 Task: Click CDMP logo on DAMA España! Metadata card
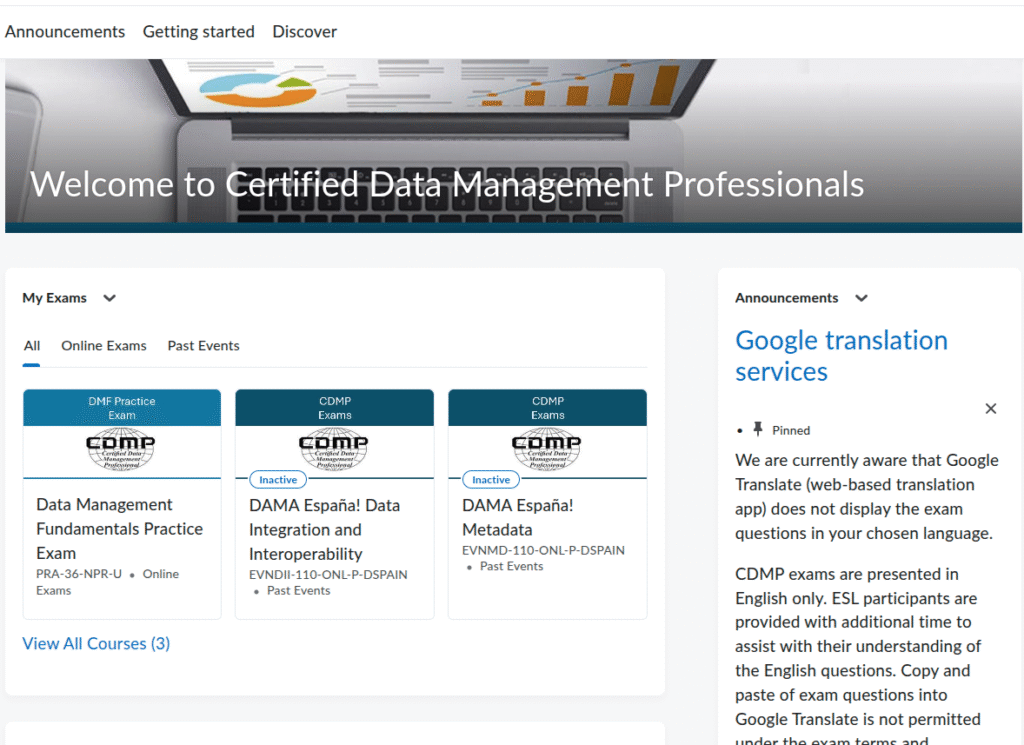(x=547, y=449)
